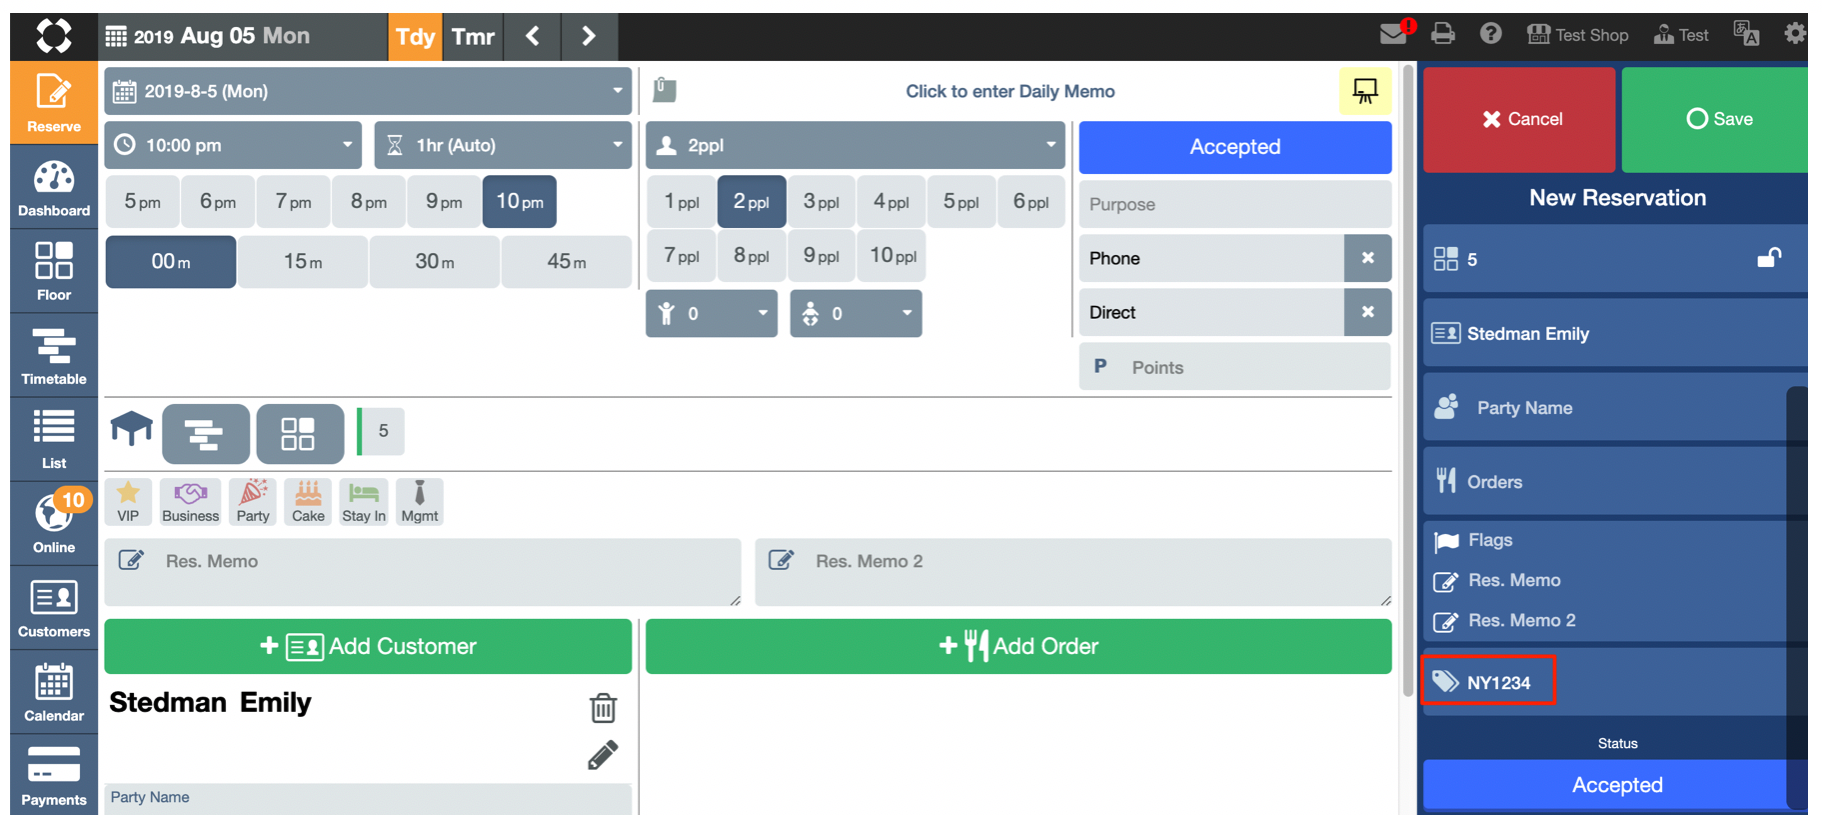Screen dimensions: 1822x826
Task: Open the 1hr (Auto) duration dropdown
Action: click(x=503, y=145)
